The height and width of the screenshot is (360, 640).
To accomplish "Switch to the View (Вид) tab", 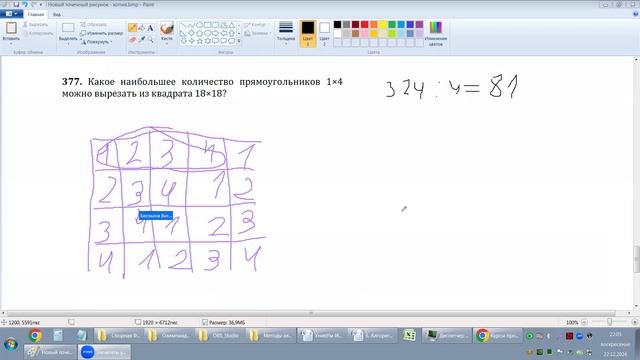I will coord(57,14).
